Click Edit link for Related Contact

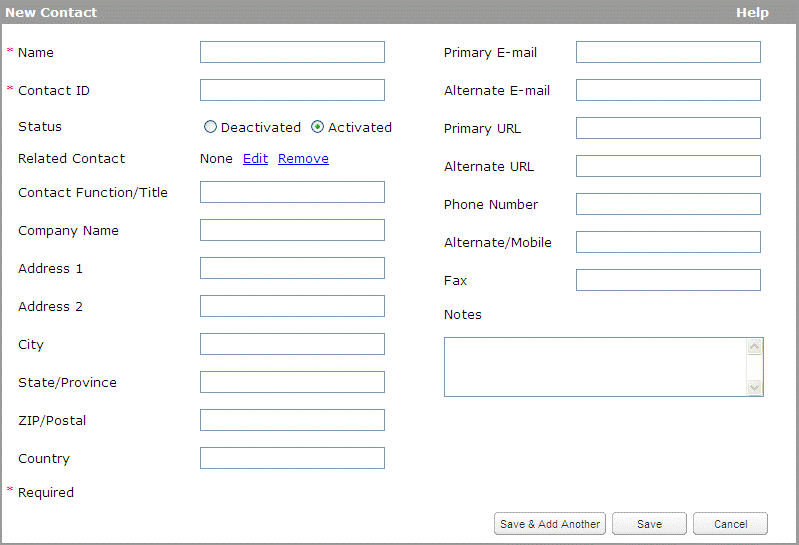[x=255, y=158]
